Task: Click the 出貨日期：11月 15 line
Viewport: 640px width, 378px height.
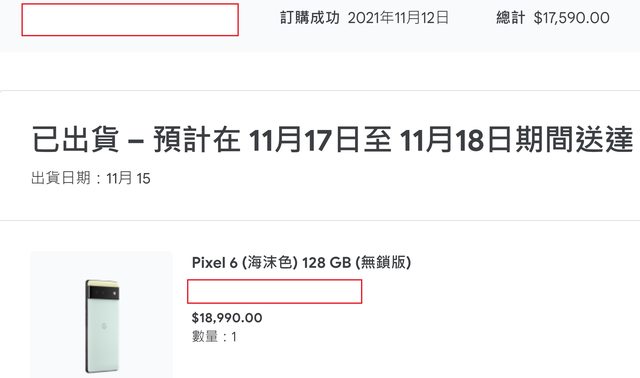Action: coord(91,178)
